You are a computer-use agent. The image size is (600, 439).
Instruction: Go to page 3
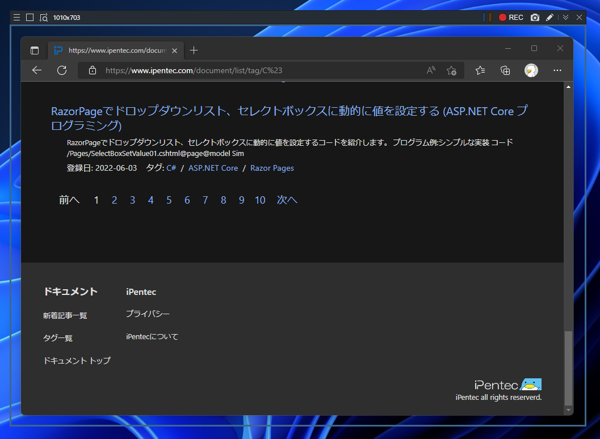click(132, 200)
